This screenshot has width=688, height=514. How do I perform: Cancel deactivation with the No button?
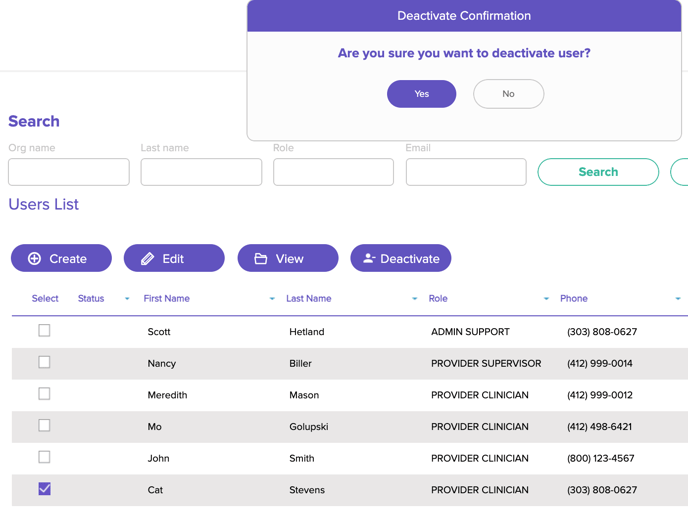pos(508,94)
